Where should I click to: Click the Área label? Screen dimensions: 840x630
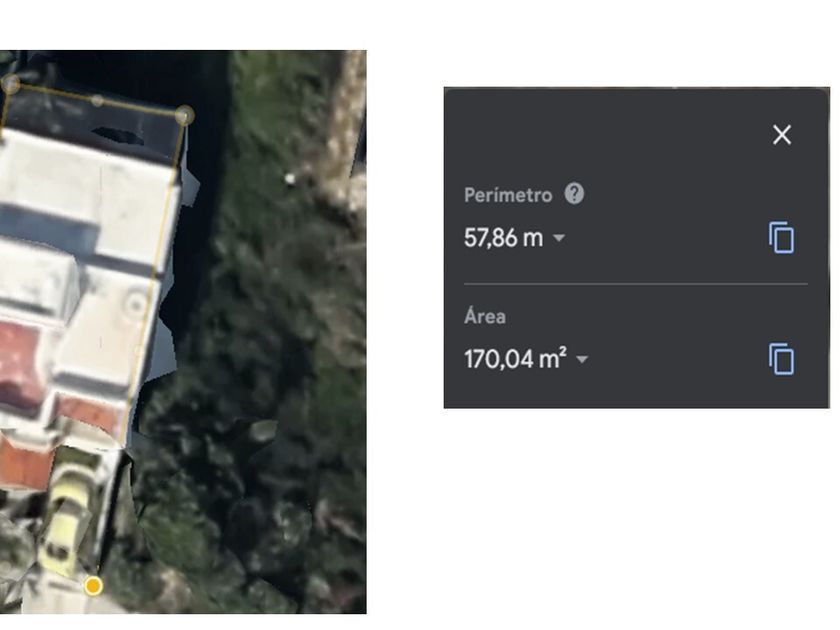tap(485, 316)
